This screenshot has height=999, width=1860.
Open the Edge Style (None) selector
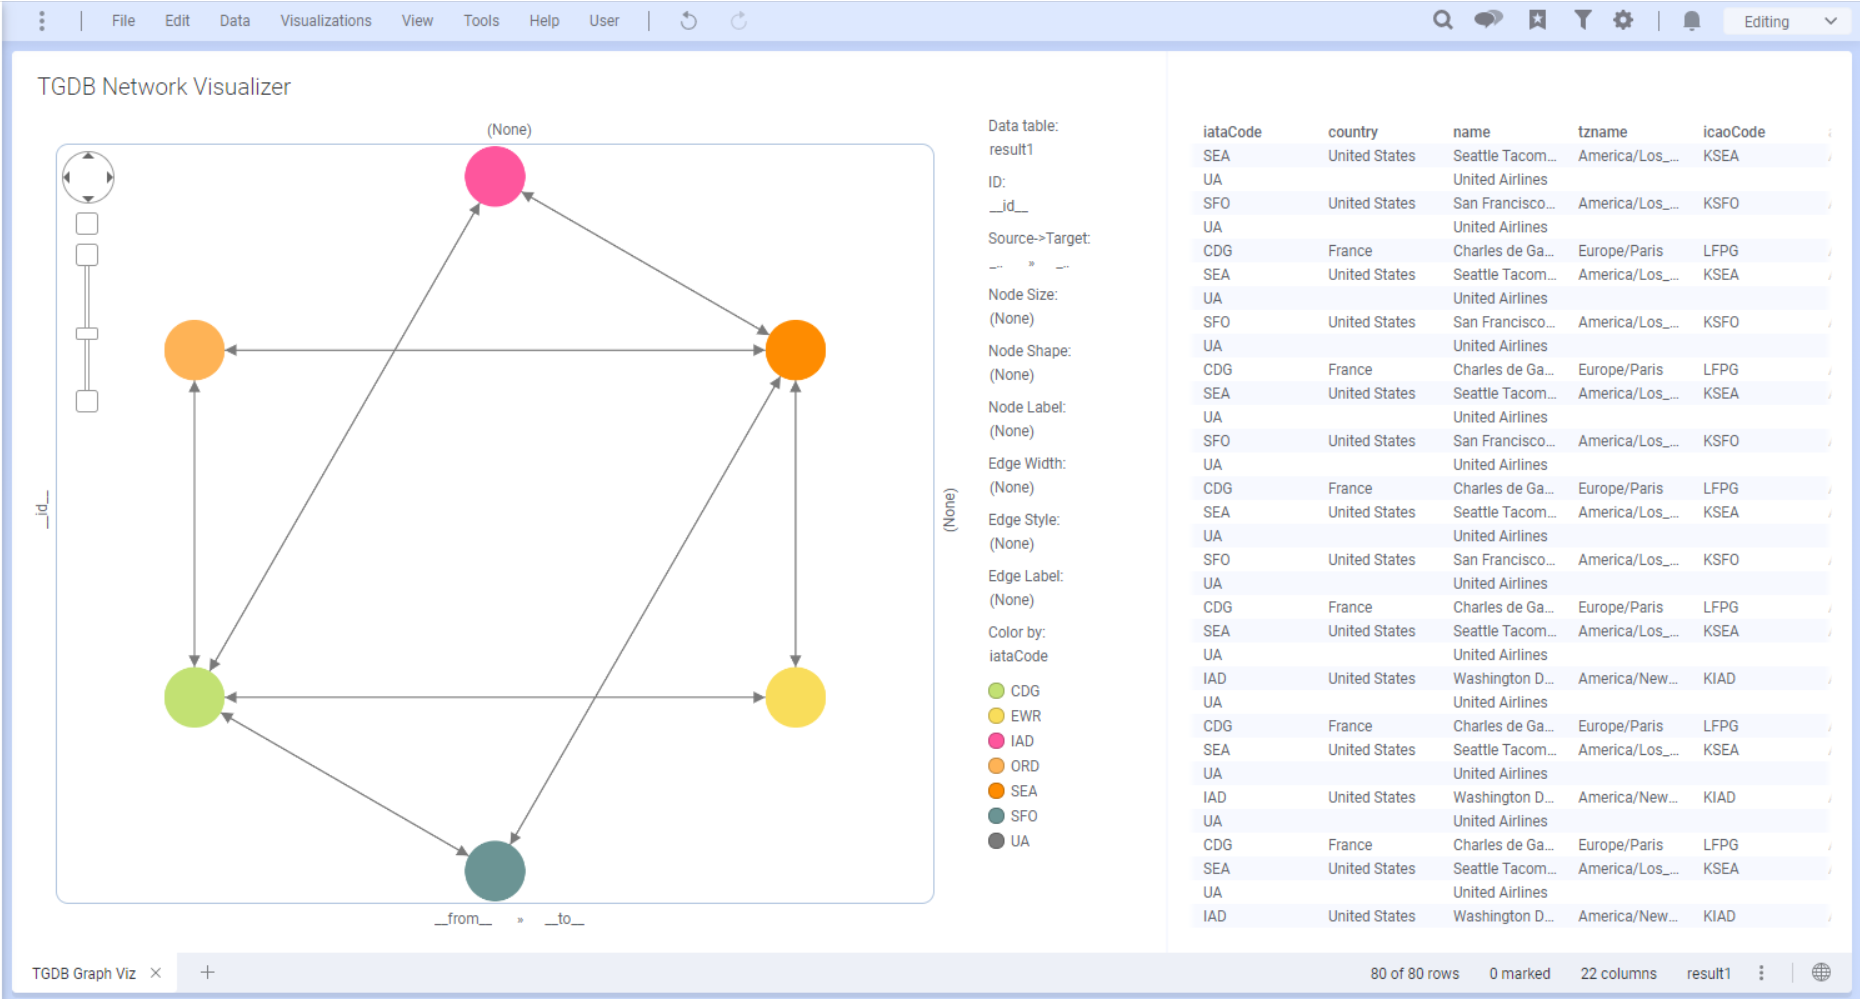tap(1011, 544)
